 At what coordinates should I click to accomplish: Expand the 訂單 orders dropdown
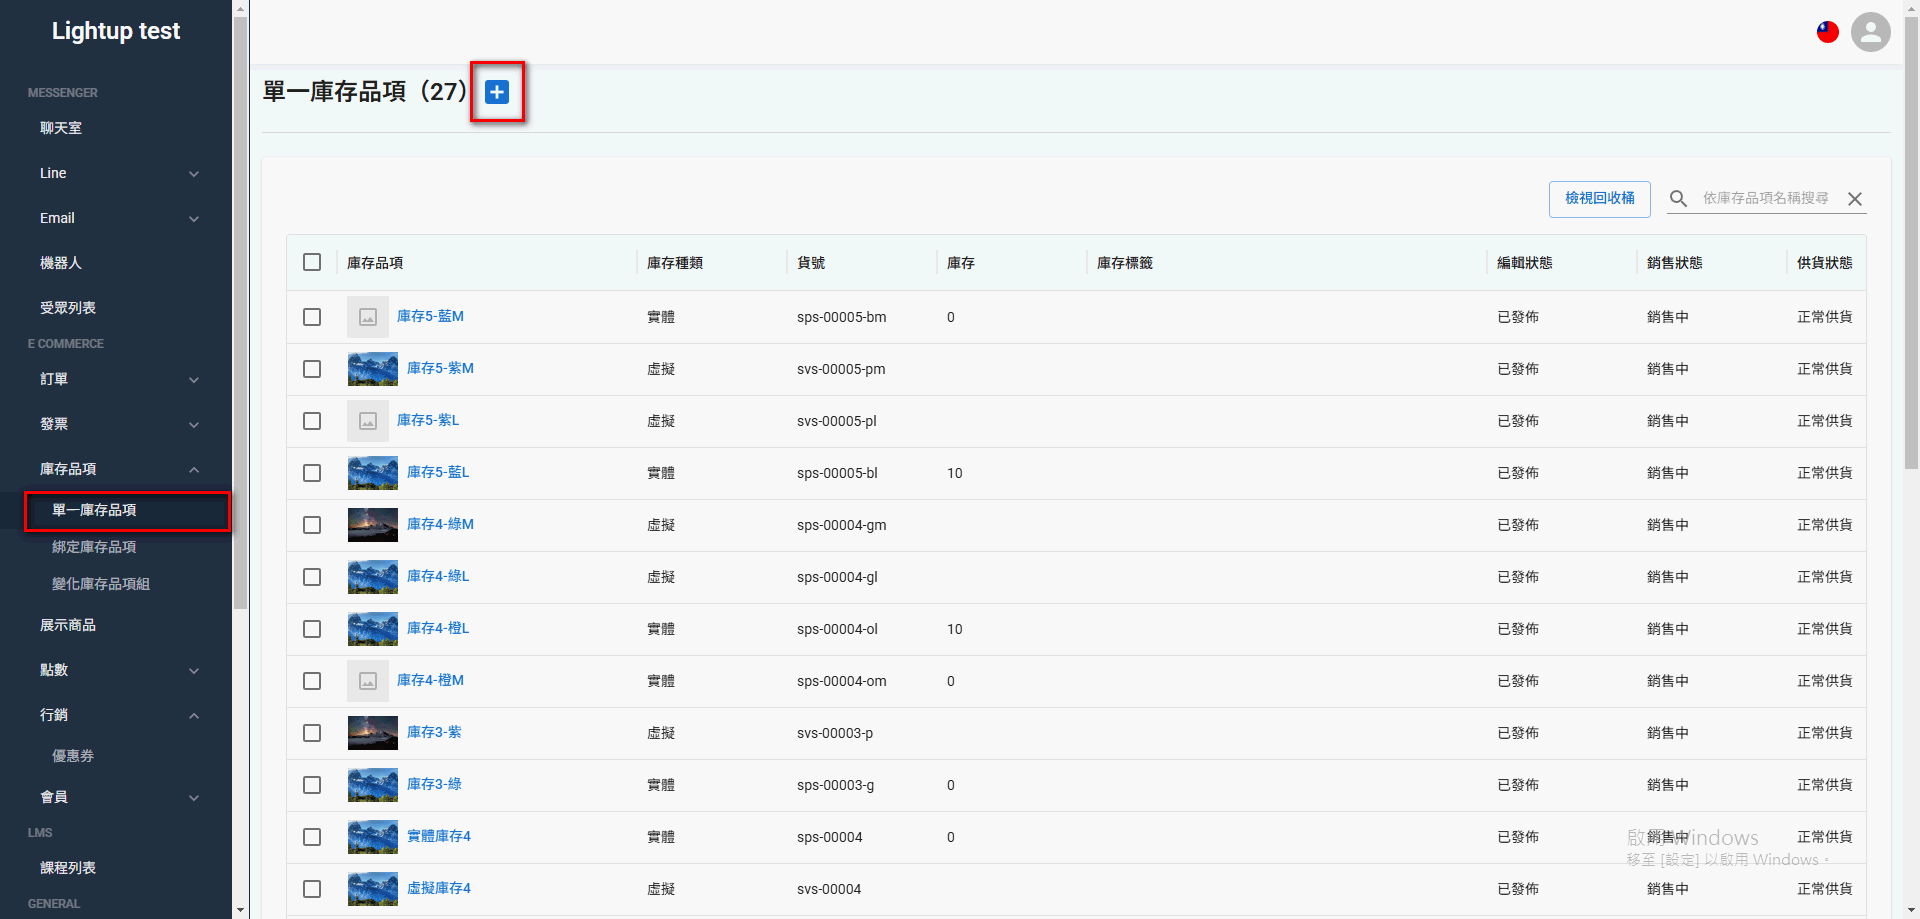(x=194, y=379)
